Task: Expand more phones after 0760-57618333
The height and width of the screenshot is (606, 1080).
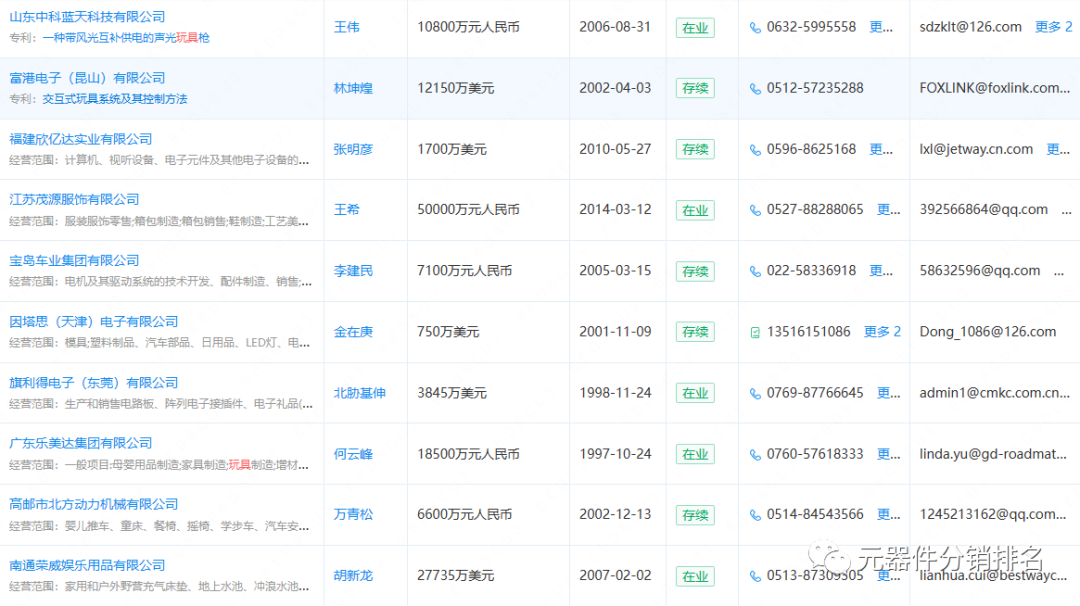Action: pyautogui.click(x=889, y=454)
